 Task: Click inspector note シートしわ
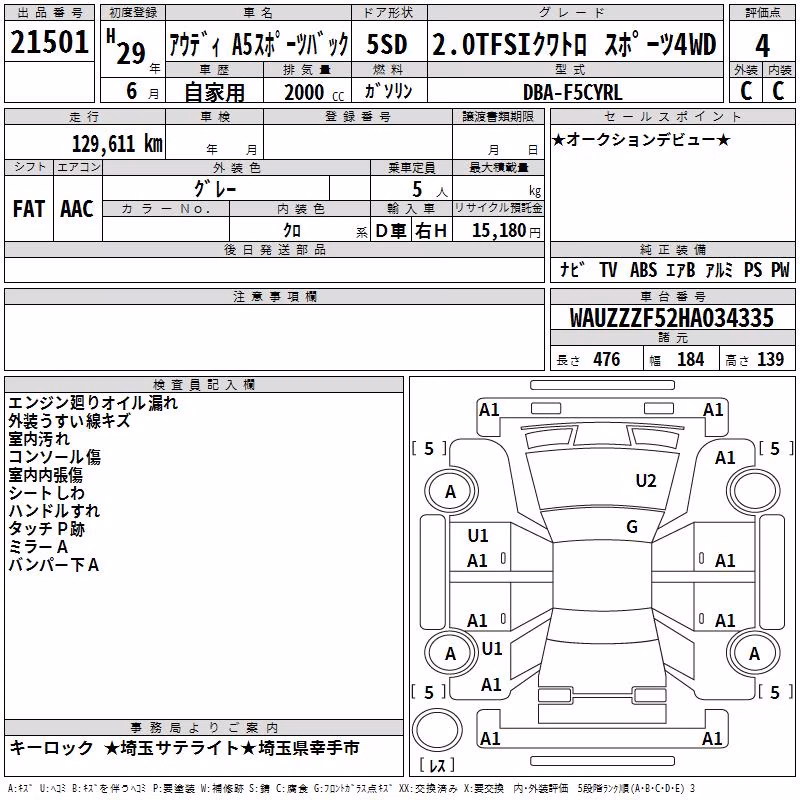click(x=46, y=493)
